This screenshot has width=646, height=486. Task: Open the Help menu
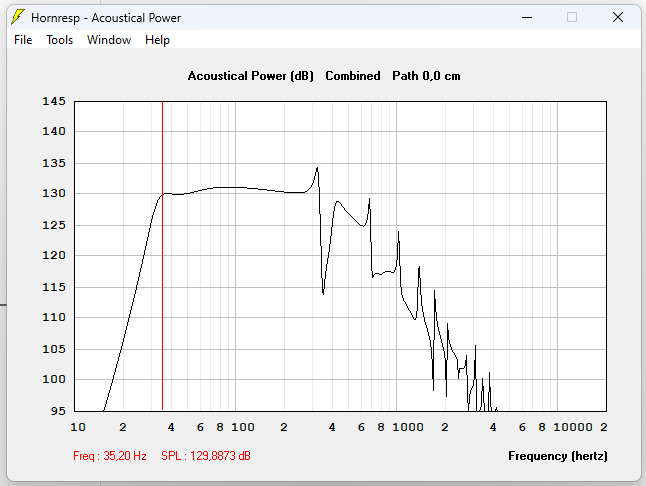pos(157,40)
